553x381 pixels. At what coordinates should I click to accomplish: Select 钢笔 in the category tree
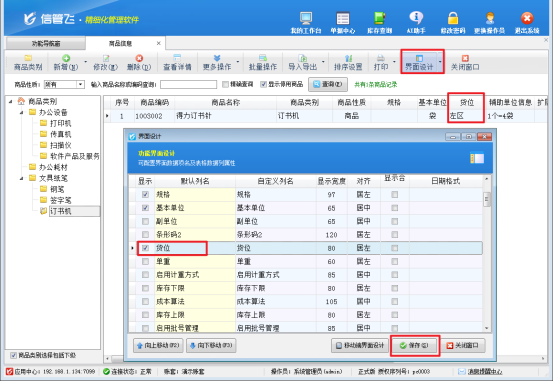tap(57, 189)
